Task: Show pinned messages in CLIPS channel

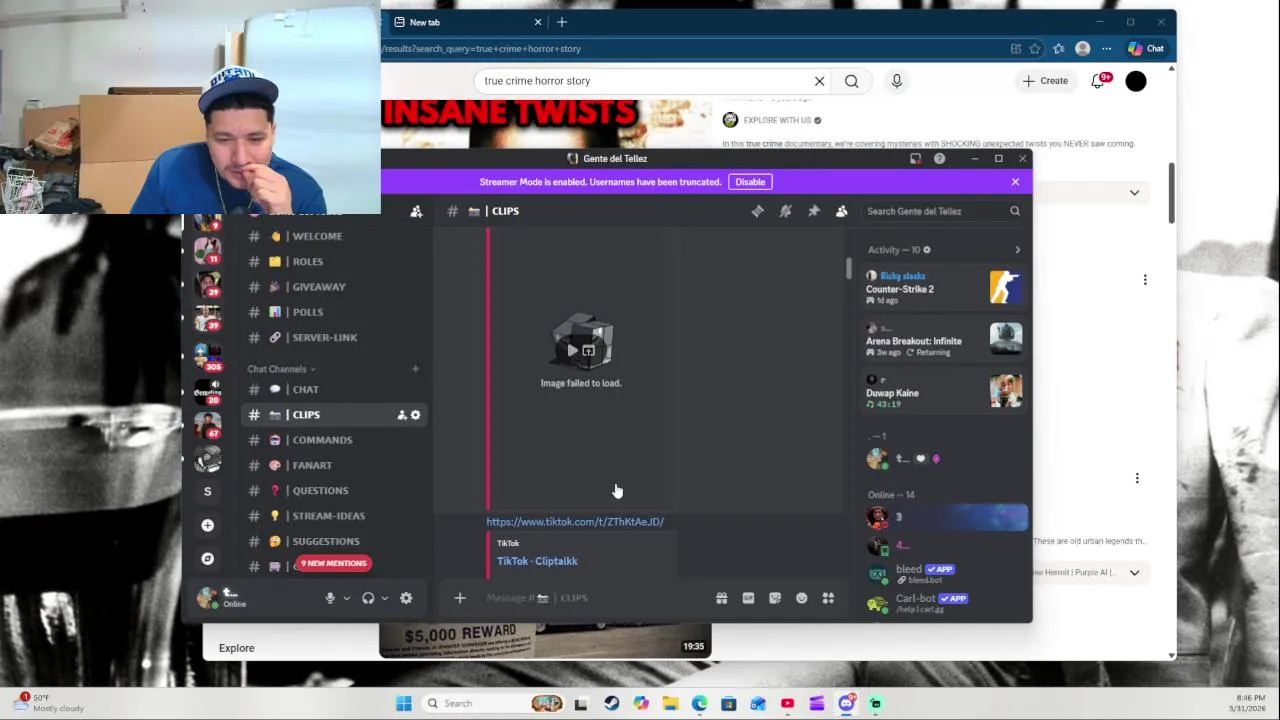Action: click(x=814, y=211)
